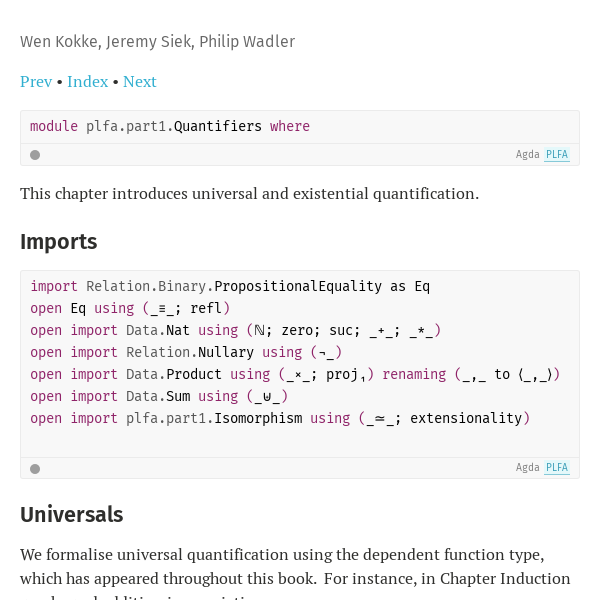Click the Agda label under imports block

[527, 468]
